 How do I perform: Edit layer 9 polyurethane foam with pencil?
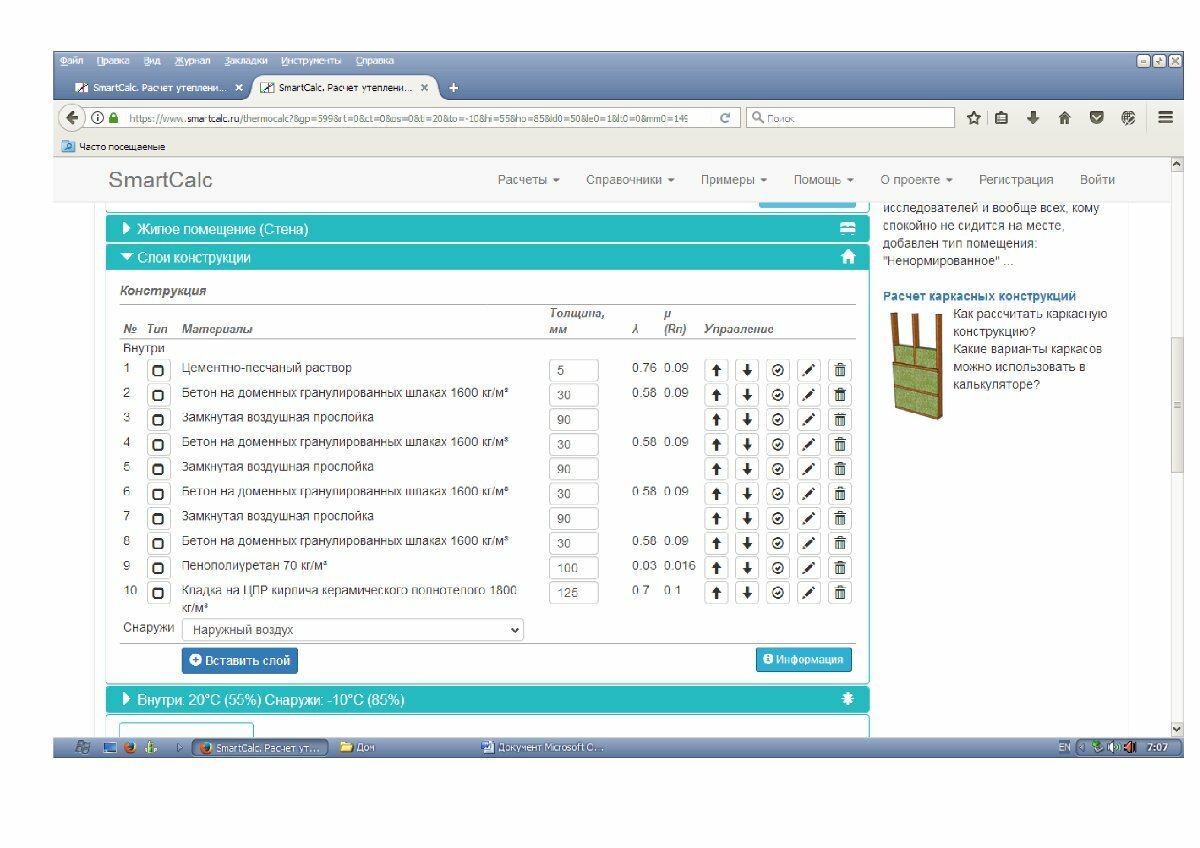coord(809,568)
